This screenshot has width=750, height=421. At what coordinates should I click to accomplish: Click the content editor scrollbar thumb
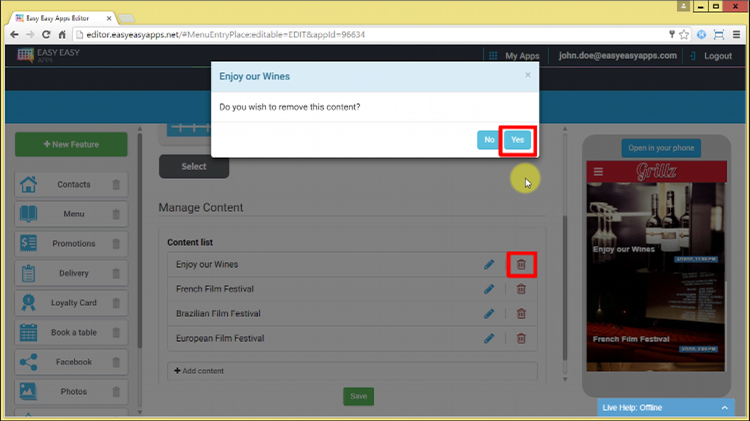(x=565, y=288)
